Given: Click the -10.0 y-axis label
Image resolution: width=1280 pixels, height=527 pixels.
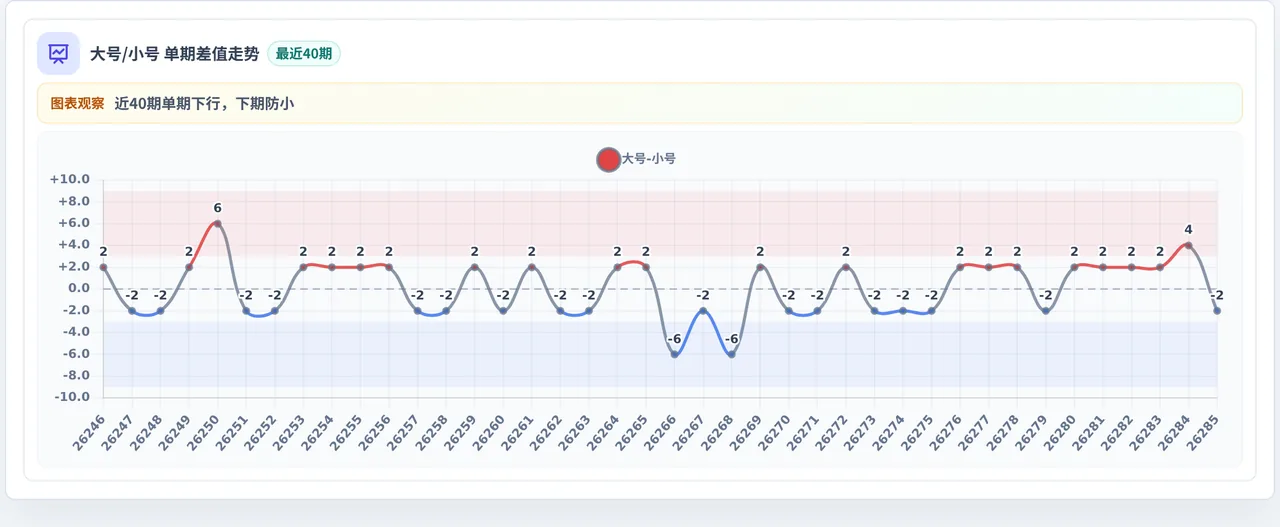Looking at the screenshot, I should 72,398.
